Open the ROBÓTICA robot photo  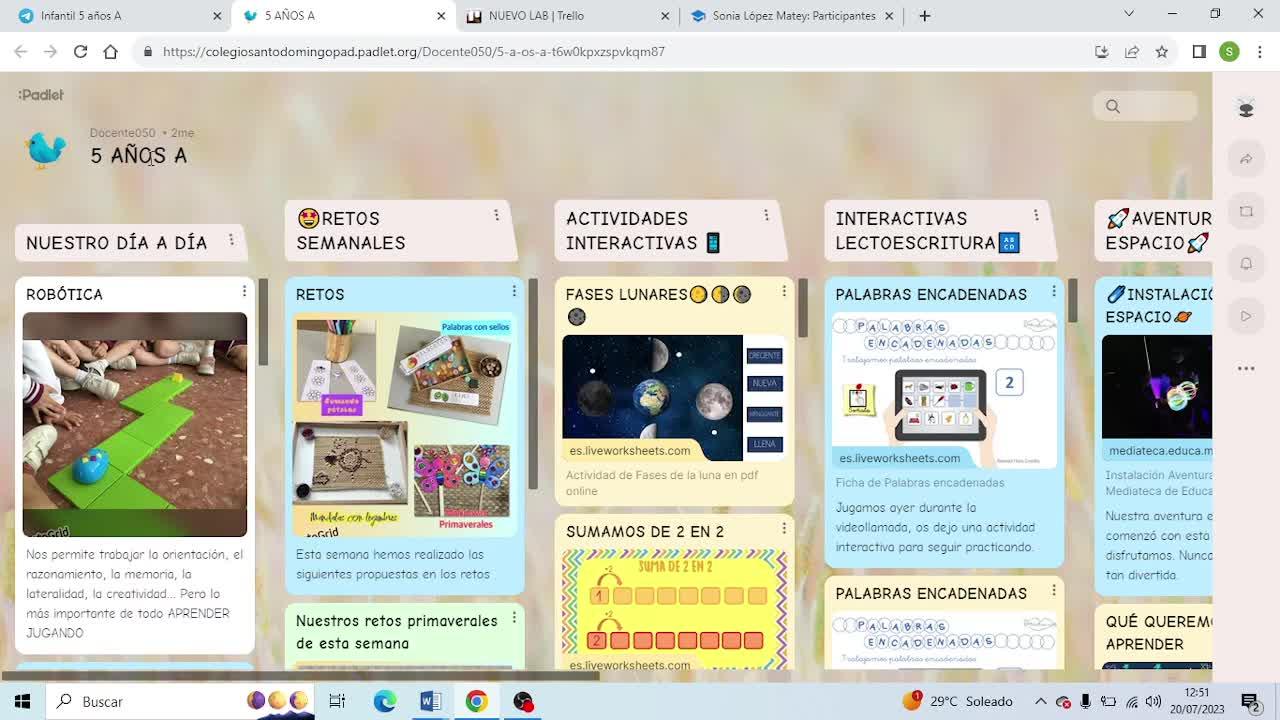(x=135, y=424)
